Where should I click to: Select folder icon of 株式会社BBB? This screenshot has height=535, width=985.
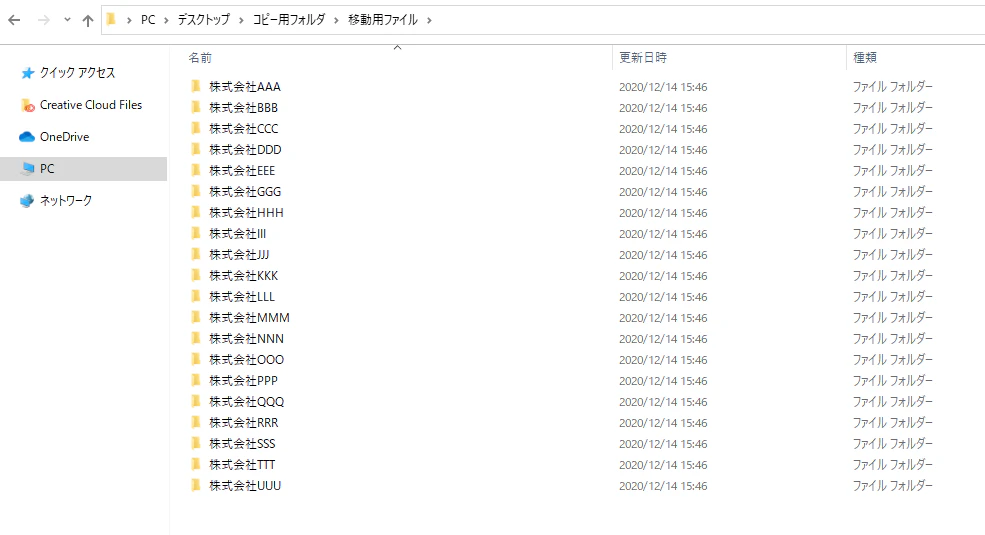pyautogui.click(x=196, y=107)
